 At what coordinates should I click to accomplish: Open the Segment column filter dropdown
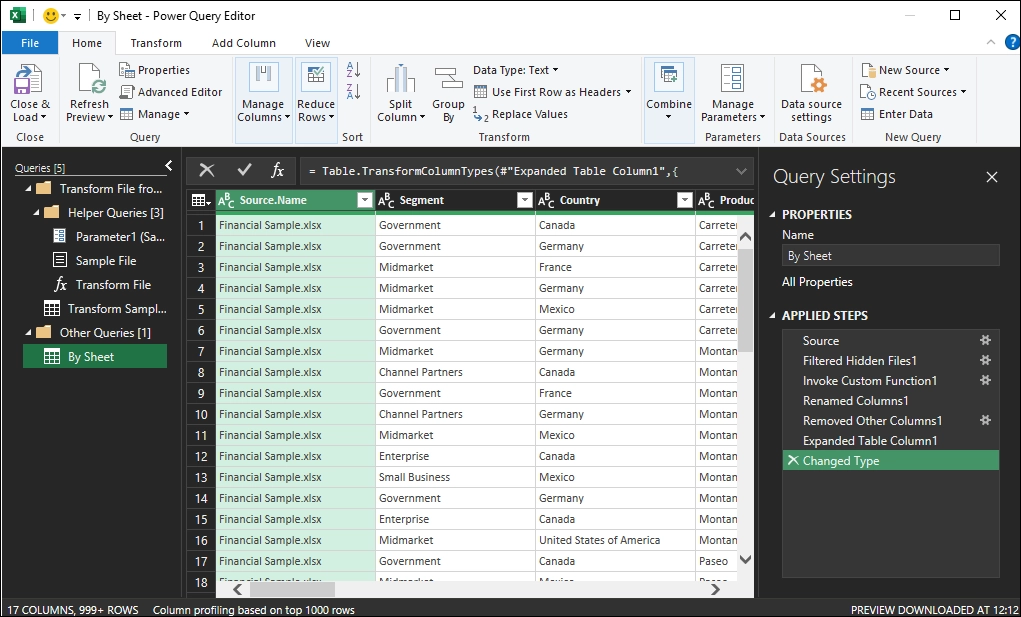point(524,201)
